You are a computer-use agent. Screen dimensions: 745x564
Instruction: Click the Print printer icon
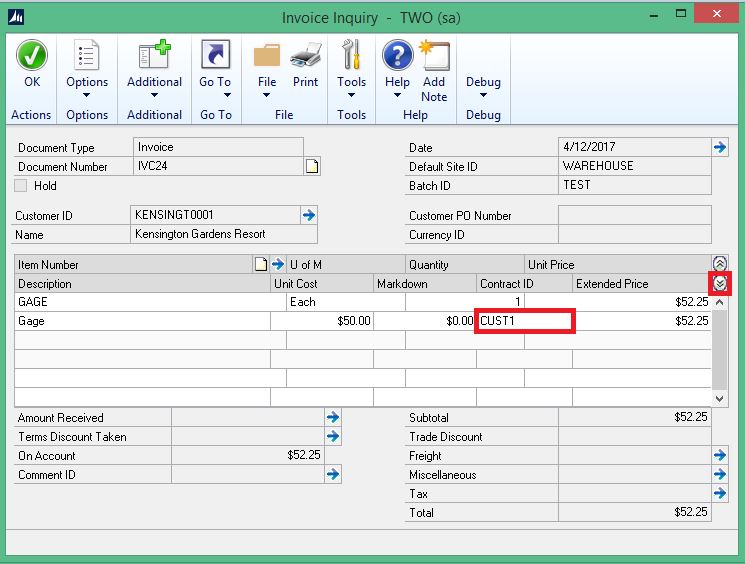point(306,55)
